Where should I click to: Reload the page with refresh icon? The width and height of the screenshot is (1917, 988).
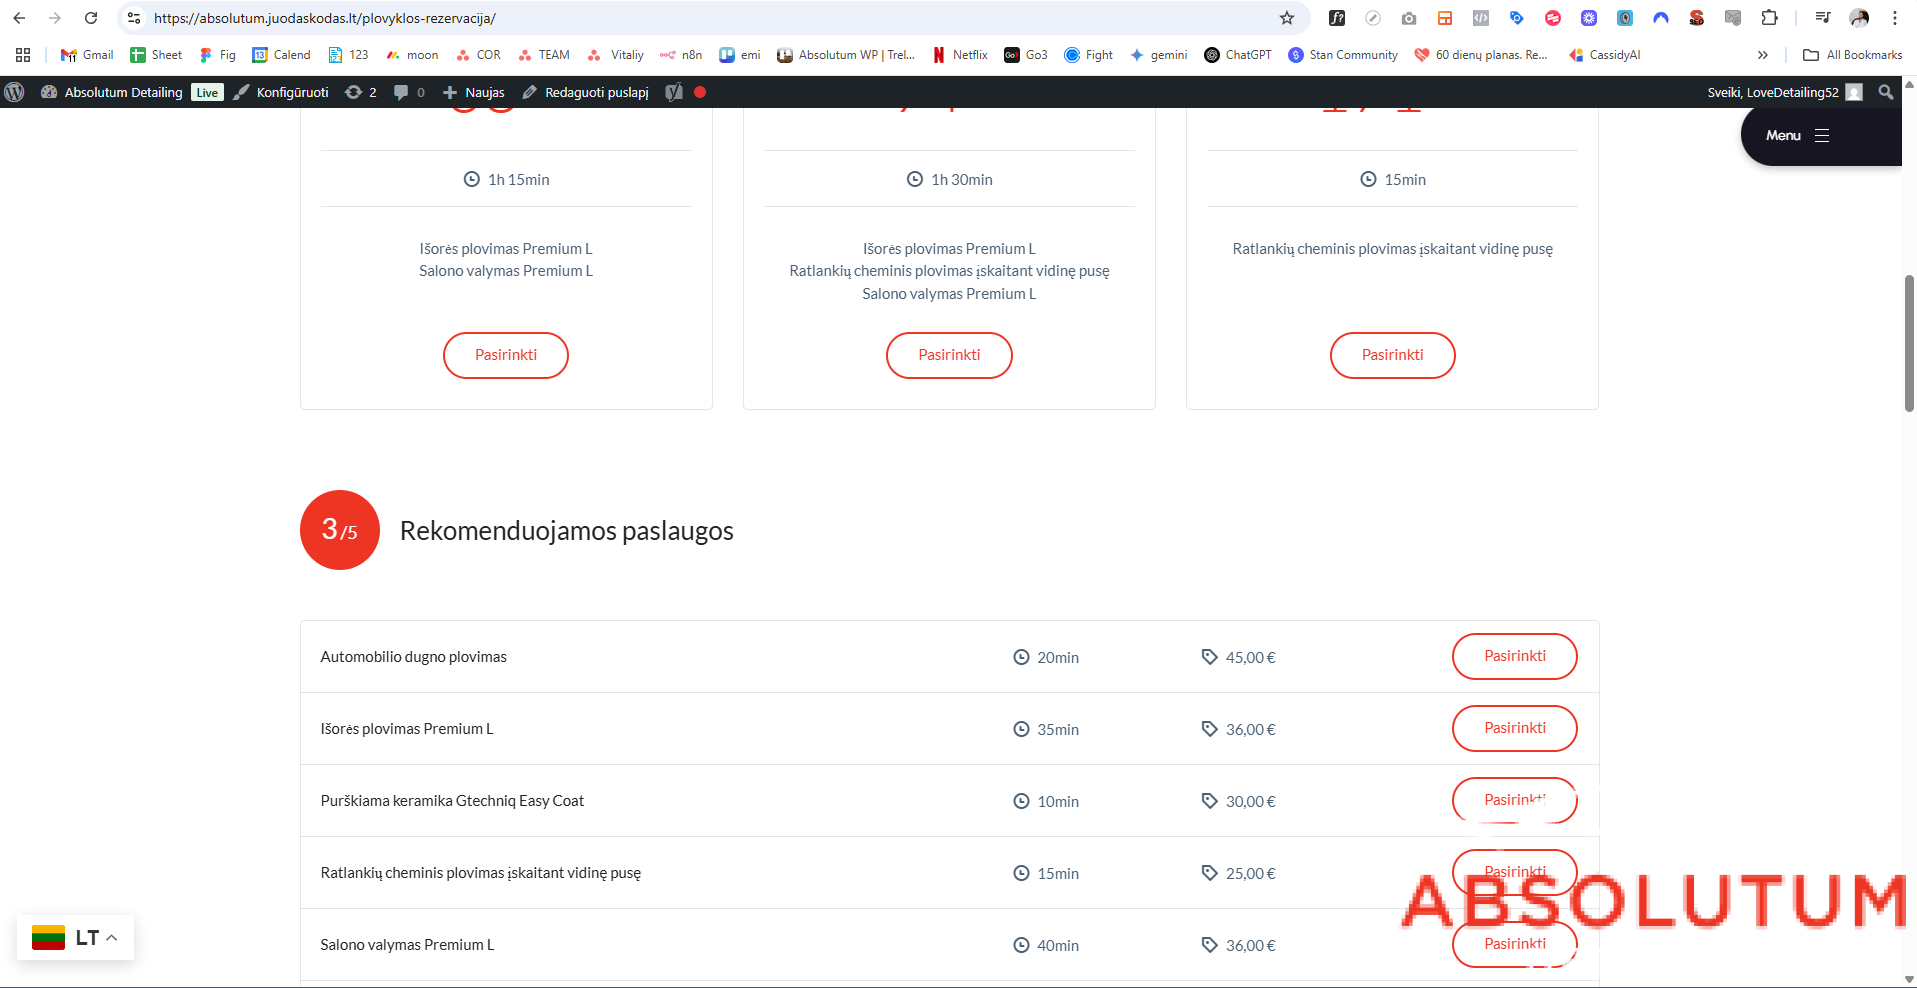point(91,18)
